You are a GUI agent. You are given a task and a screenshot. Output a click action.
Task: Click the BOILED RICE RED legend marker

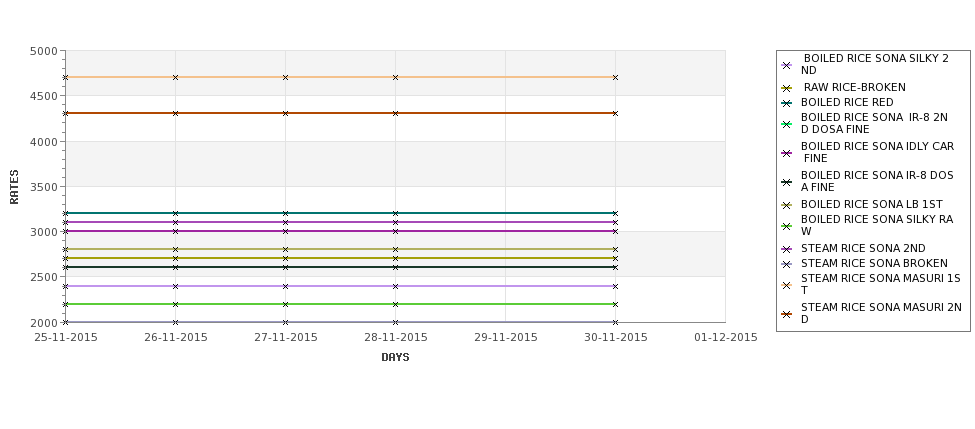pyautogui.click(x=787, y=104)
